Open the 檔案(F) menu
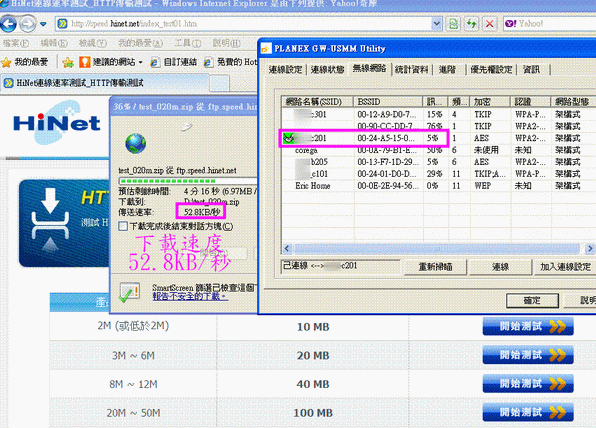This screenshot has height=428, width=596. click(x=16, y=43)
